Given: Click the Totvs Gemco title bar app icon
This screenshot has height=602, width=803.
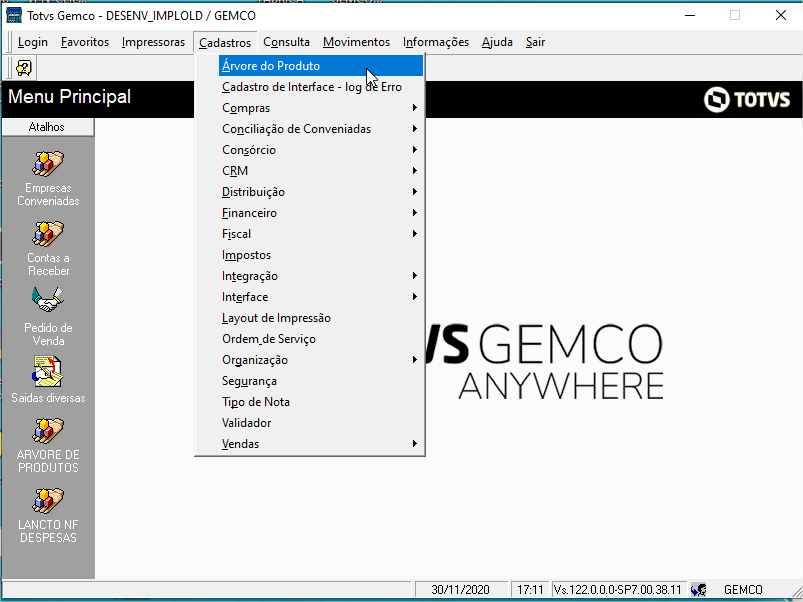Looking at the screenshot, I should [x=14, y=15].
